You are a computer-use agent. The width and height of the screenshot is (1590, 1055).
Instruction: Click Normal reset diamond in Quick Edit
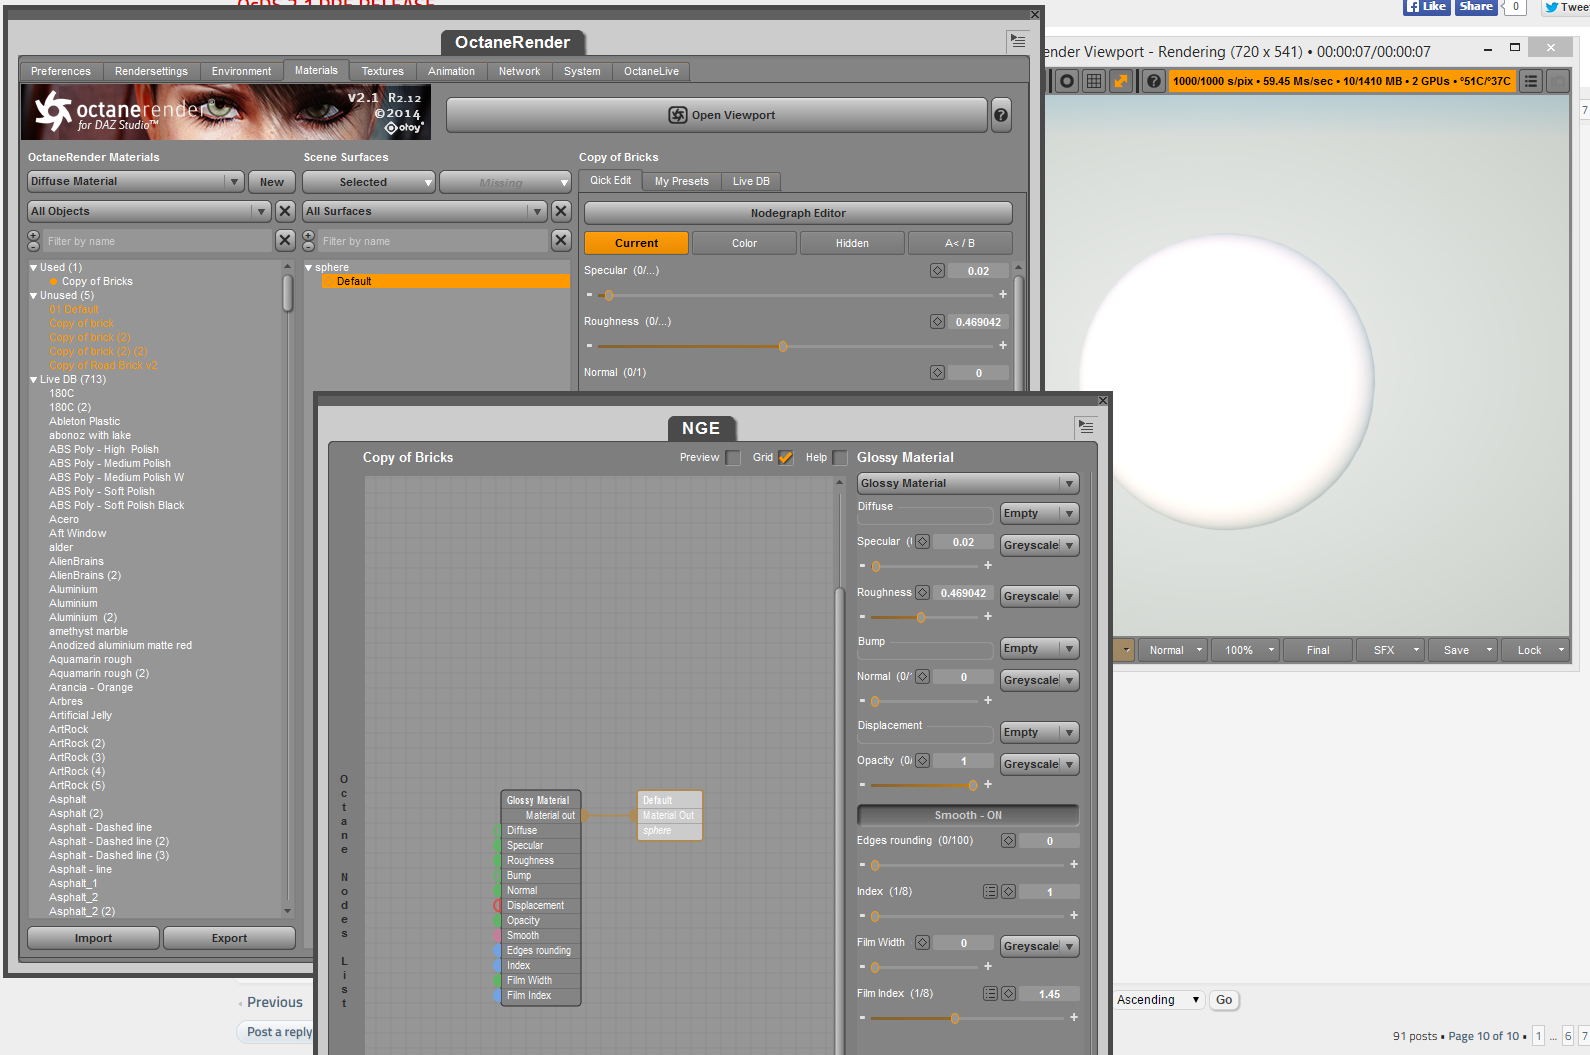(x=937, y=373)
